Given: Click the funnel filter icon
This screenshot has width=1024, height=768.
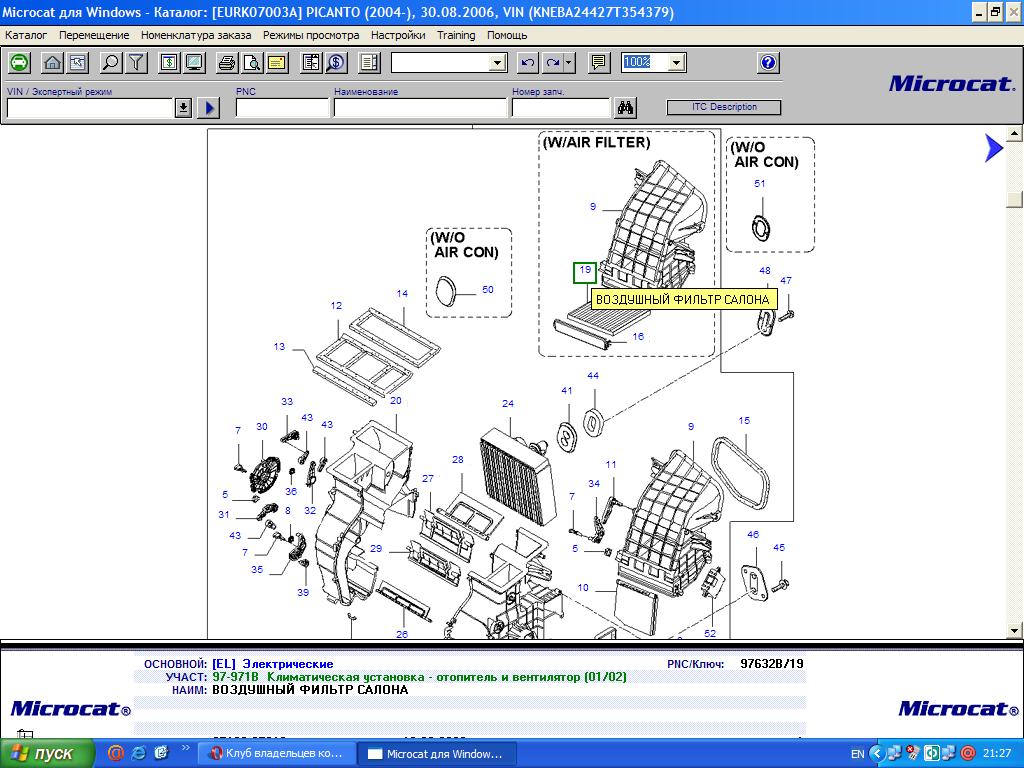Looking at the screenshot, I should [136, 62].
